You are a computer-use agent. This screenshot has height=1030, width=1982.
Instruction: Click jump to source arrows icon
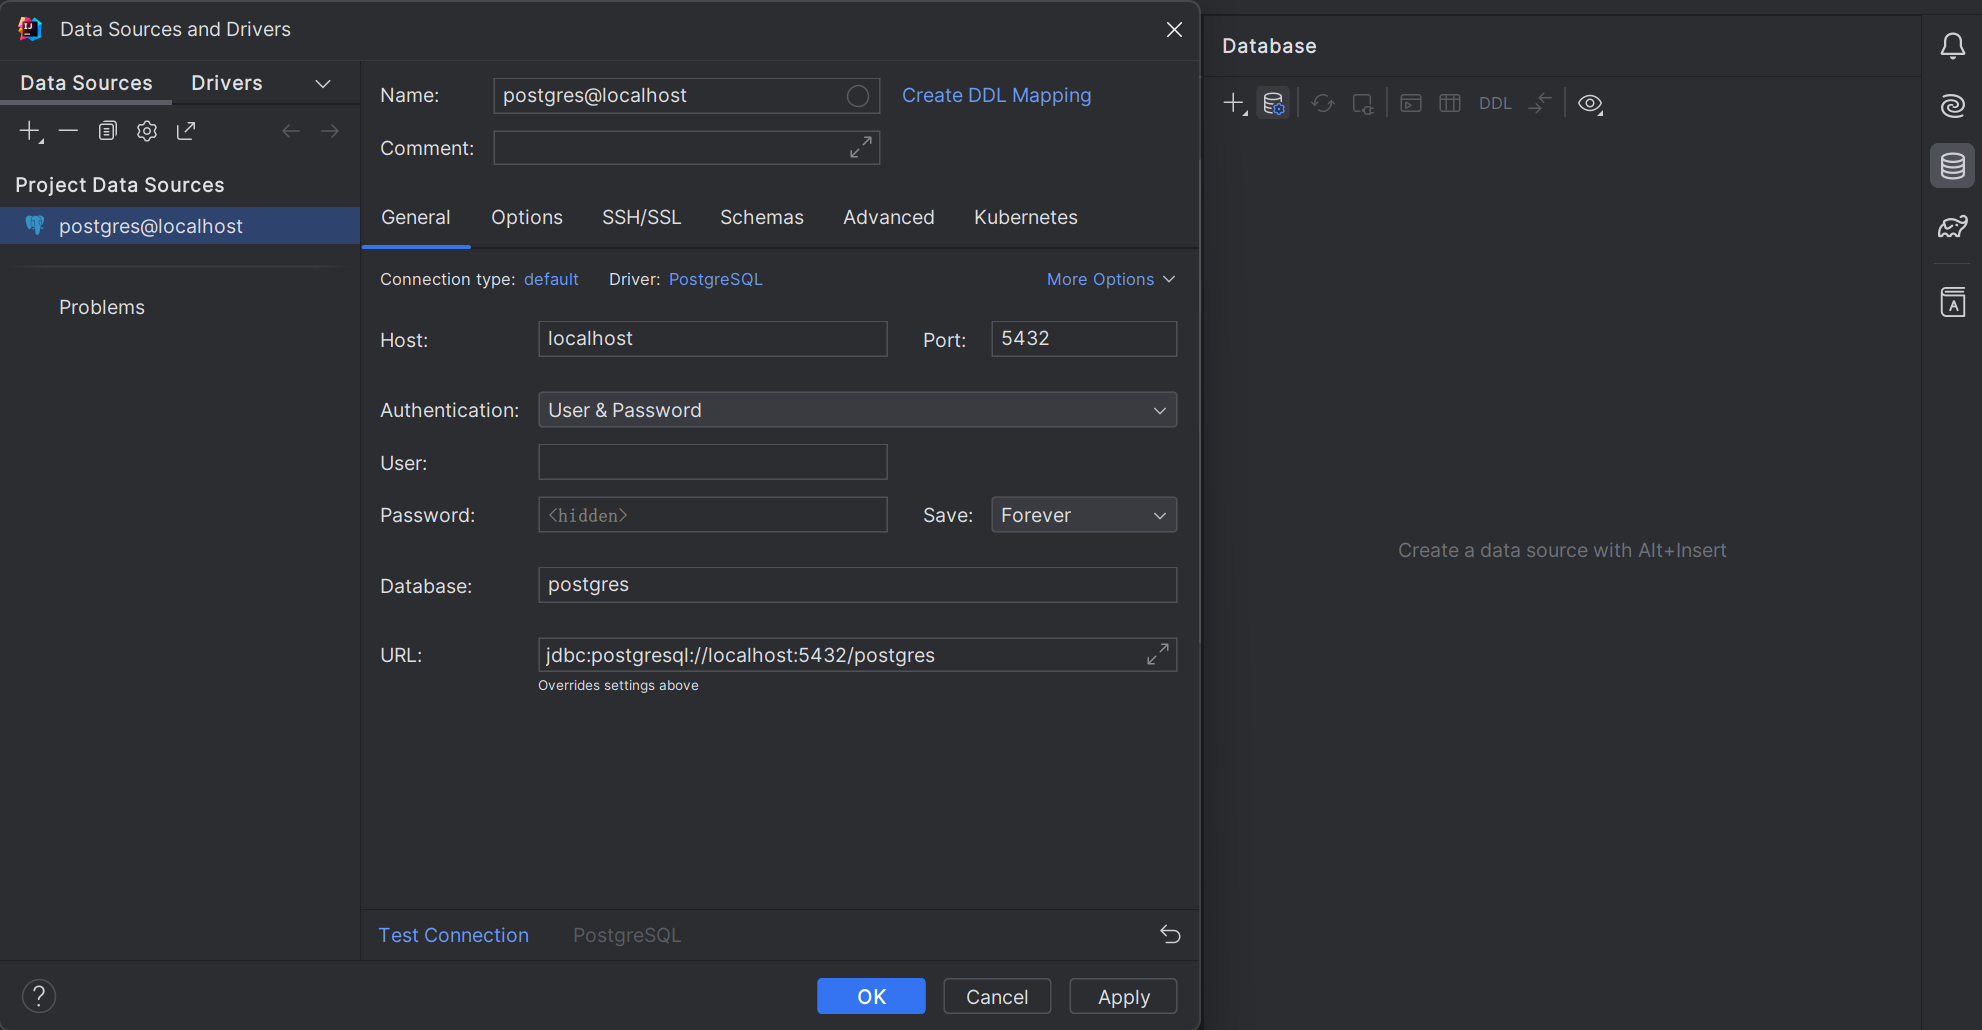[1540, 103]
